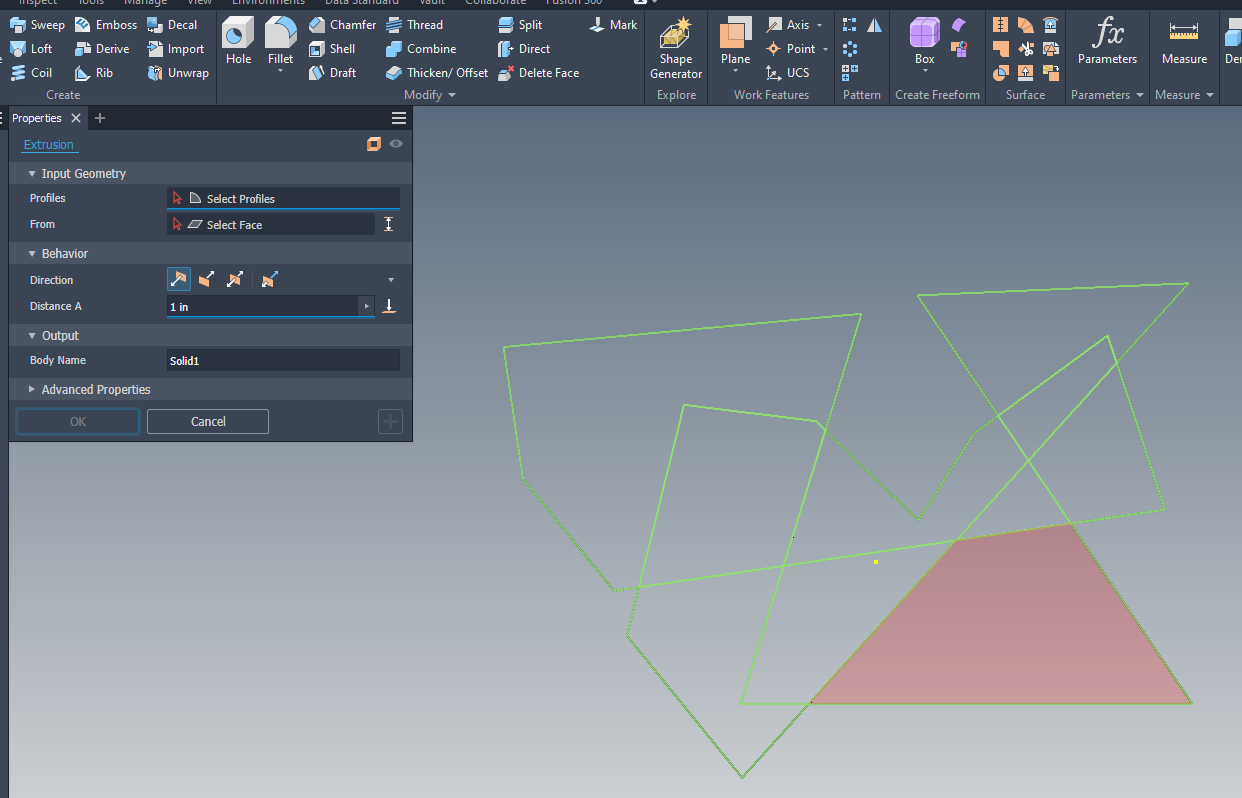Toggle the eye visibility icon in Properties header
1242x798 pixels.
[x=395, y=144]
